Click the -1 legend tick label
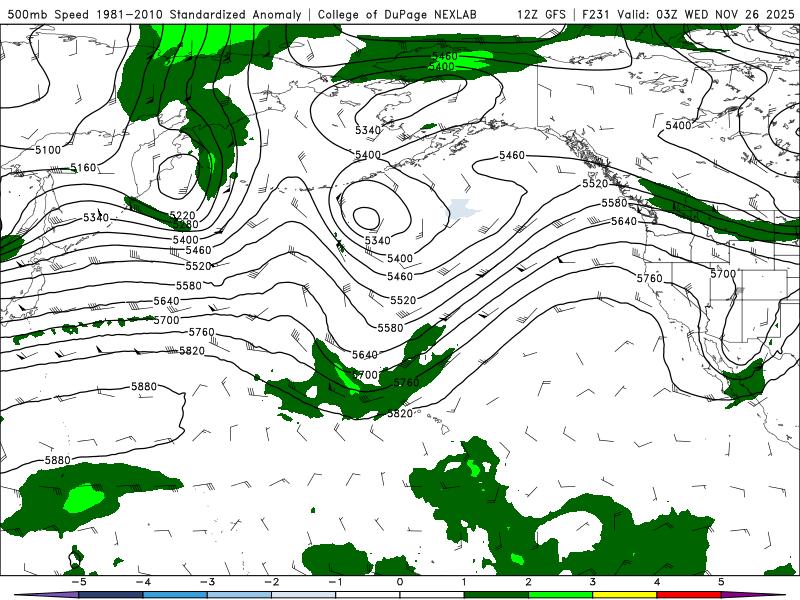Viewport: 800px width, 600px height. click(x=335, y=582)
